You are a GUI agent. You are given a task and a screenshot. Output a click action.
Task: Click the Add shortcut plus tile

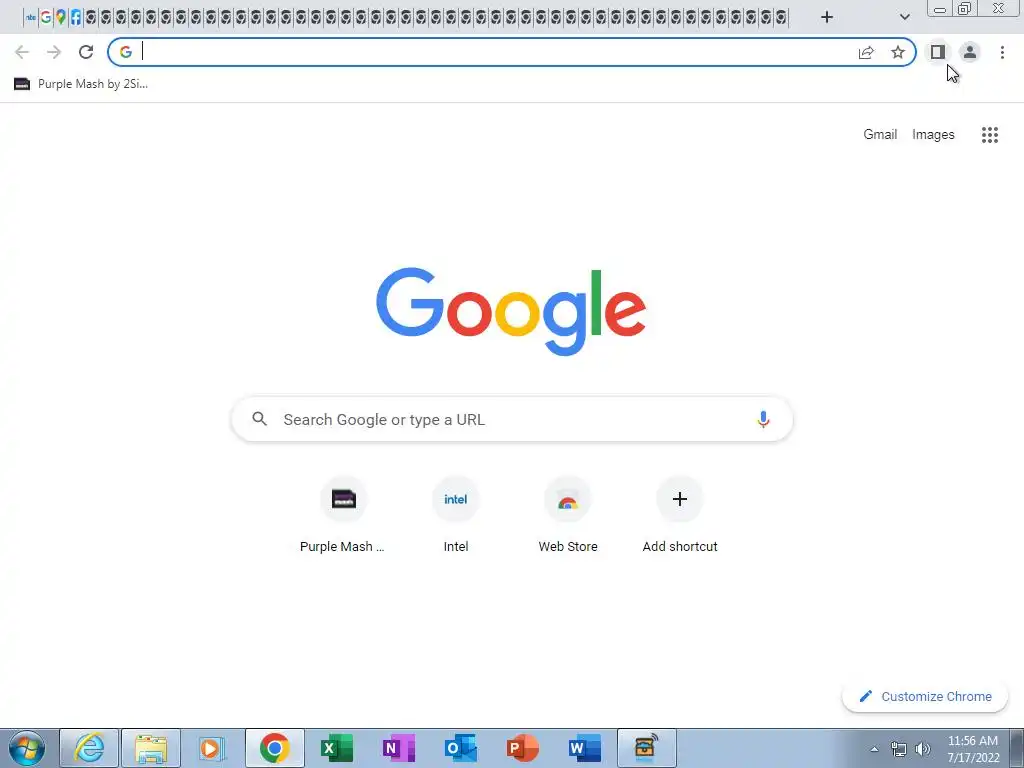click(680, 516)
